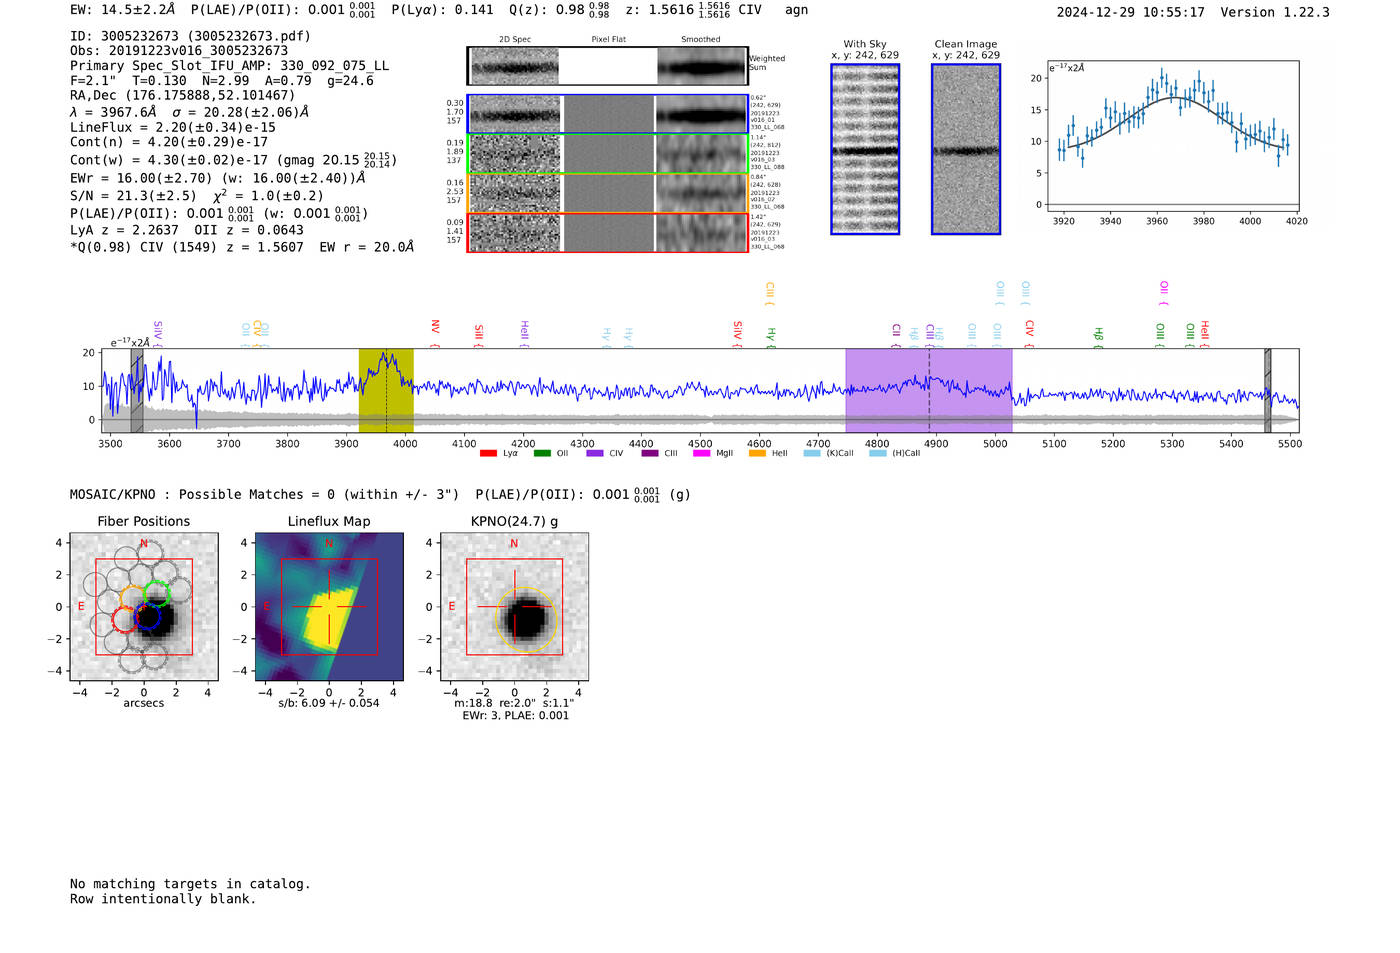Open the Fiber Positions image
Screen dimensions: 1400x953
[x=144, y=607]
